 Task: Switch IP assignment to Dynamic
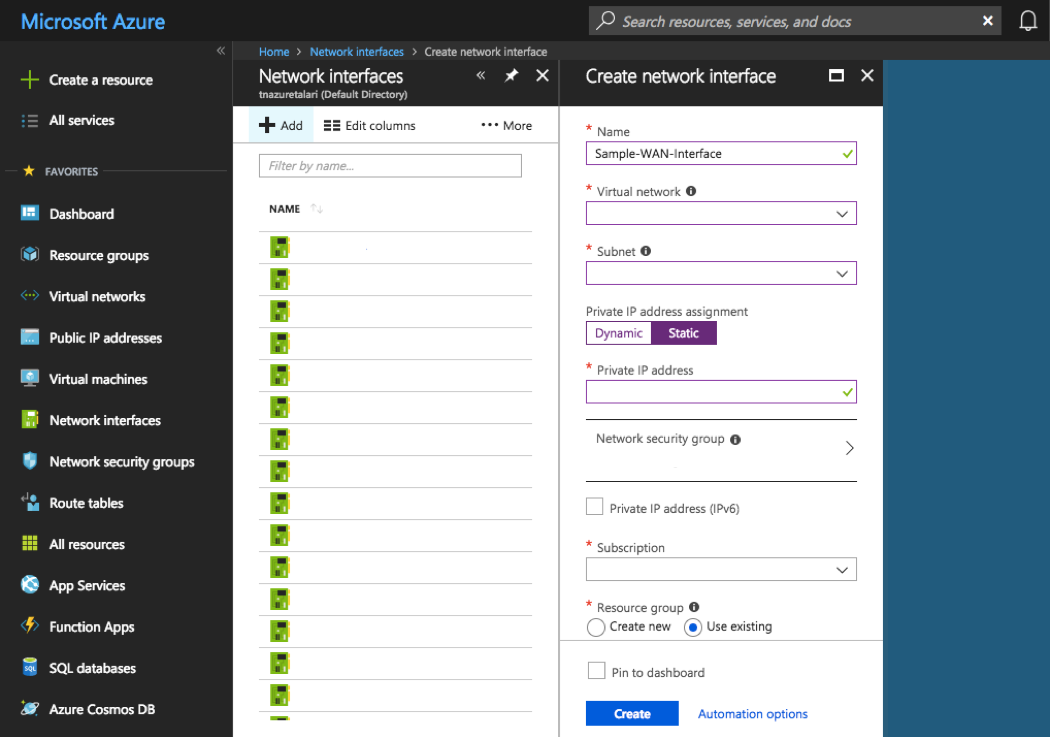coord(618,333)
